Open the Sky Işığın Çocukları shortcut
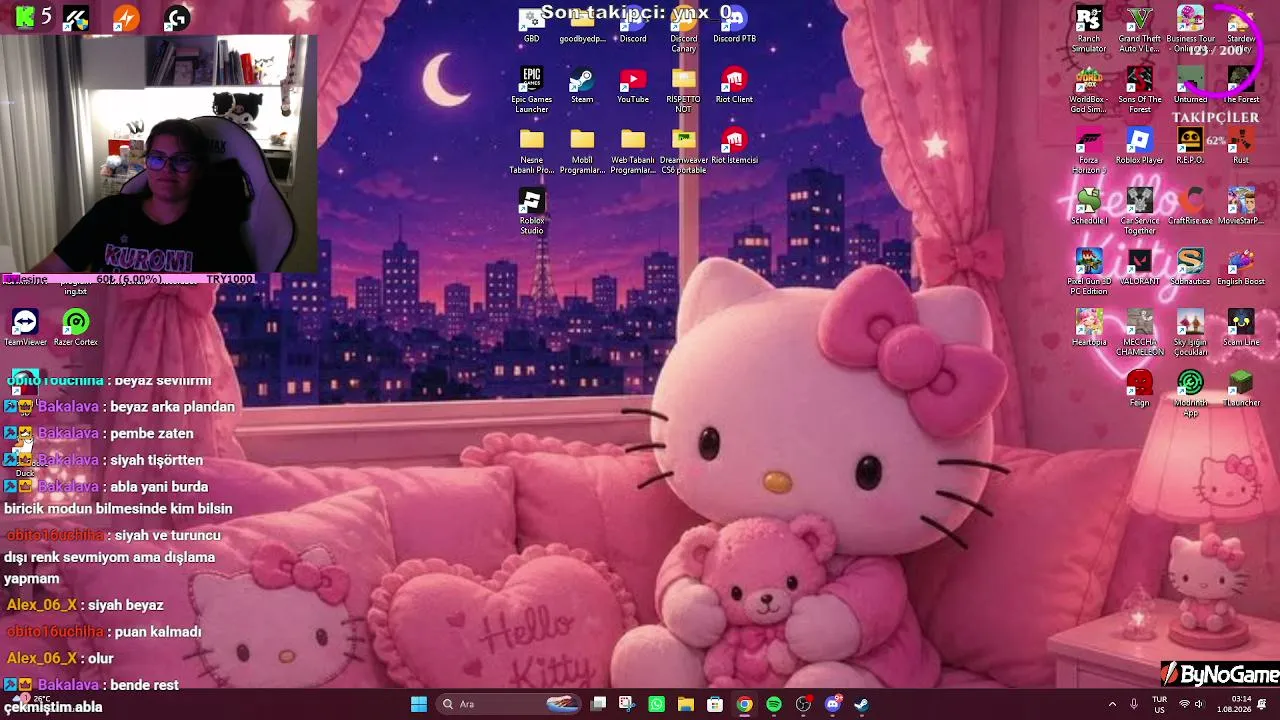The height and width of the screenshot is (720, 1280). tap(1190, 333)
